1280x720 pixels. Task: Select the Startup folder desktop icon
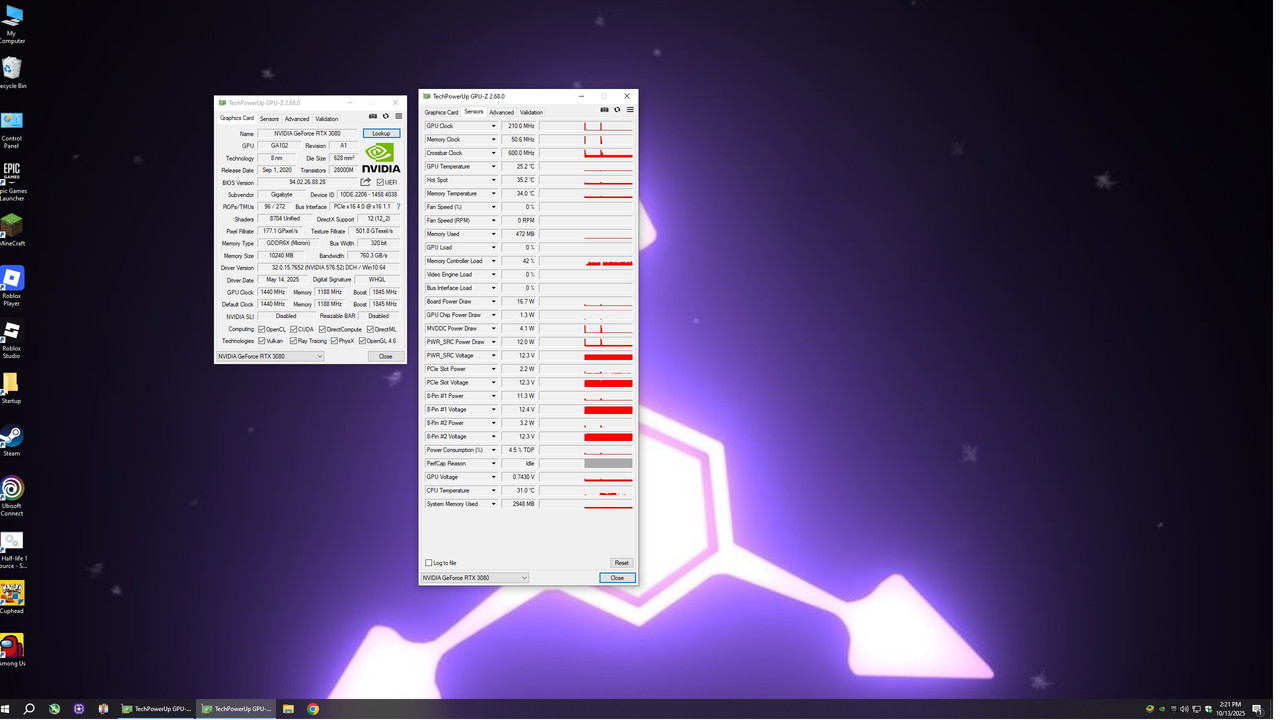[12, 388]
